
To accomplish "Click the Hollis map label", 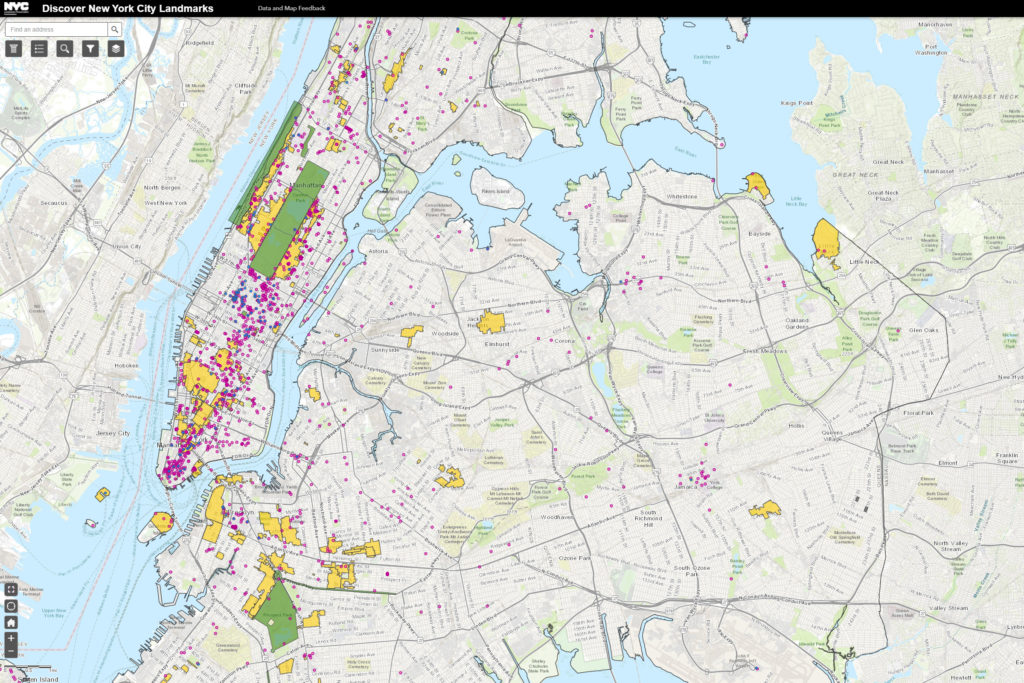I will (x=796, y=426).
